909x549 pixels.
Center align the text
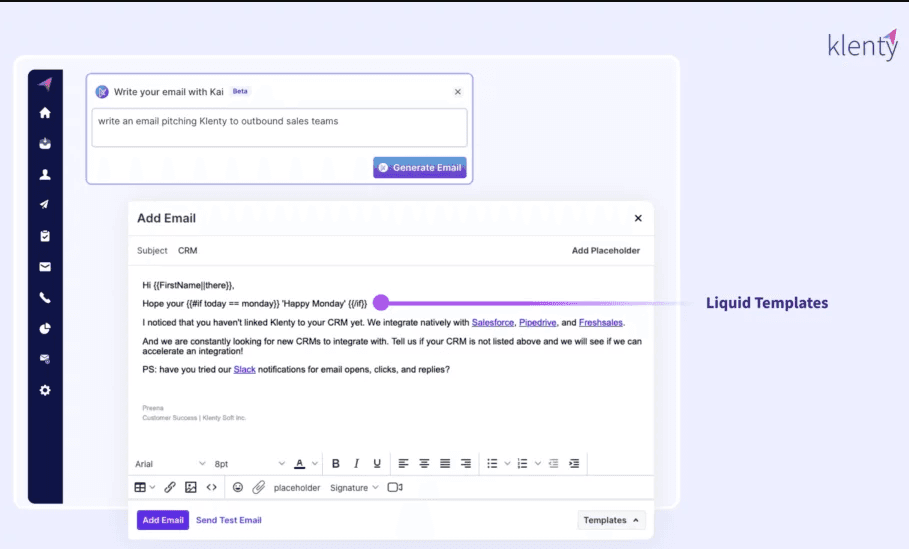coord(424,463)
